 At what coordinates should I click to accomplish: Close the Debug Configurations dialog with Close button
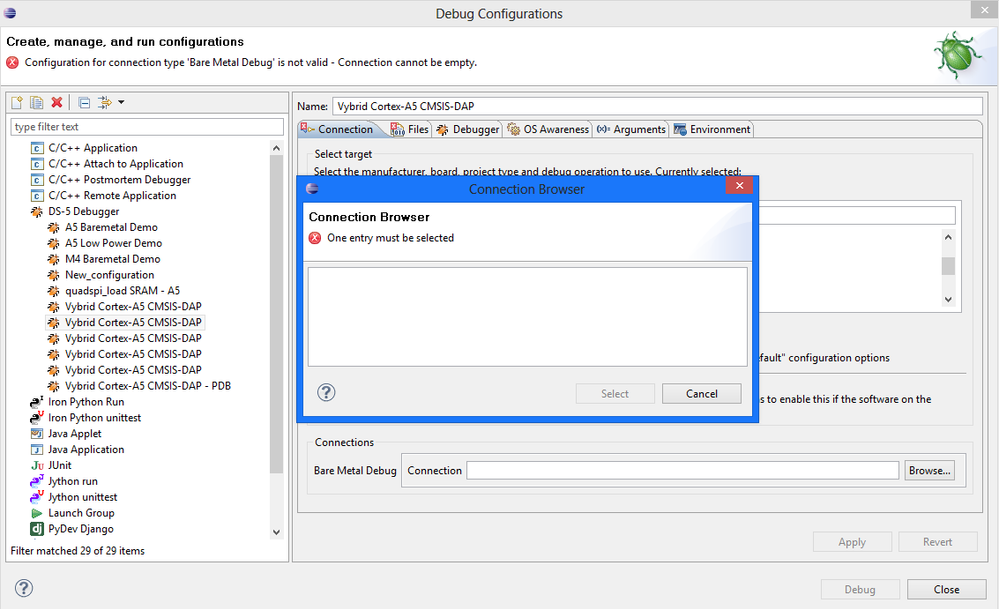tap(946, 590)
